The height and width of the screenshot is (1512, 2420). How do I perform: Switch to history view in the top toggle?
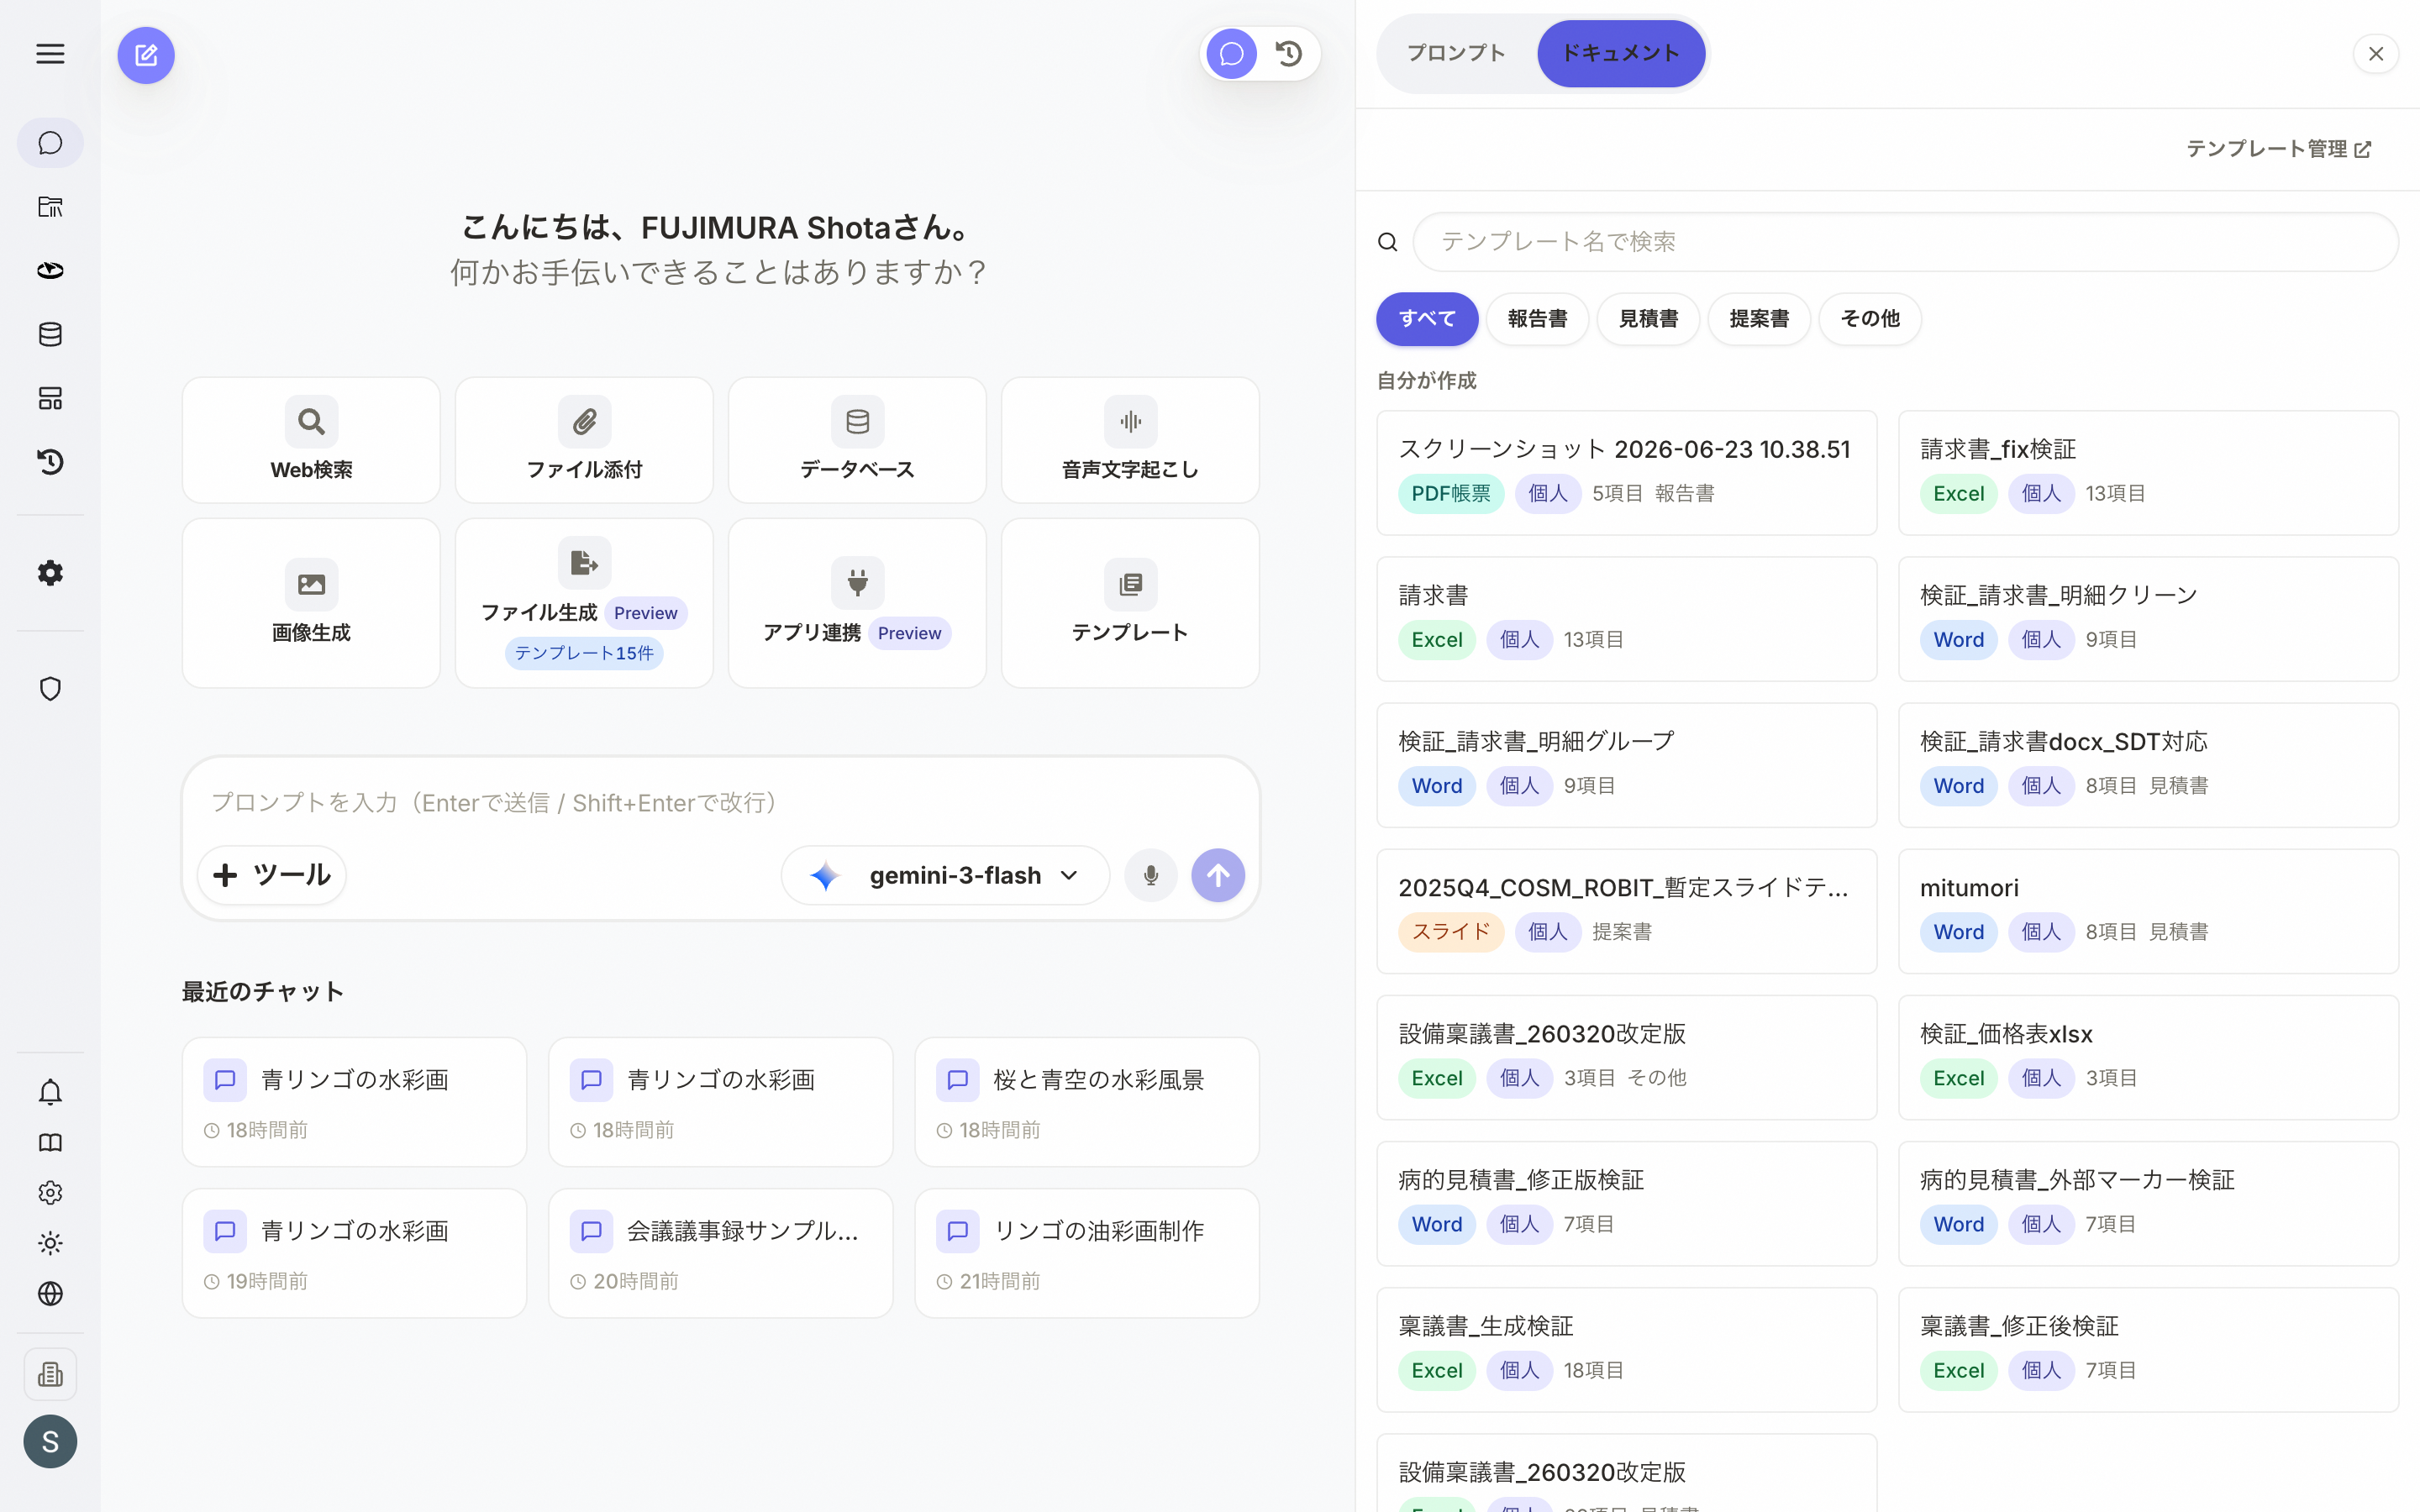[1289, 54]
